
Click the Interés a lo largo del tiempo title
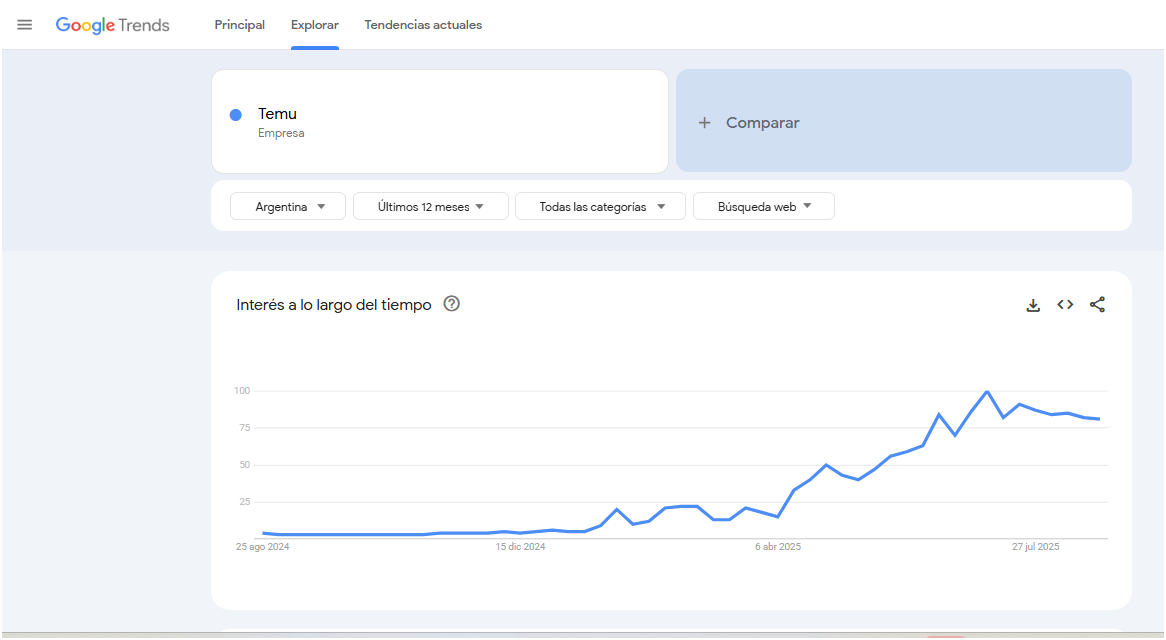point(334,305)
